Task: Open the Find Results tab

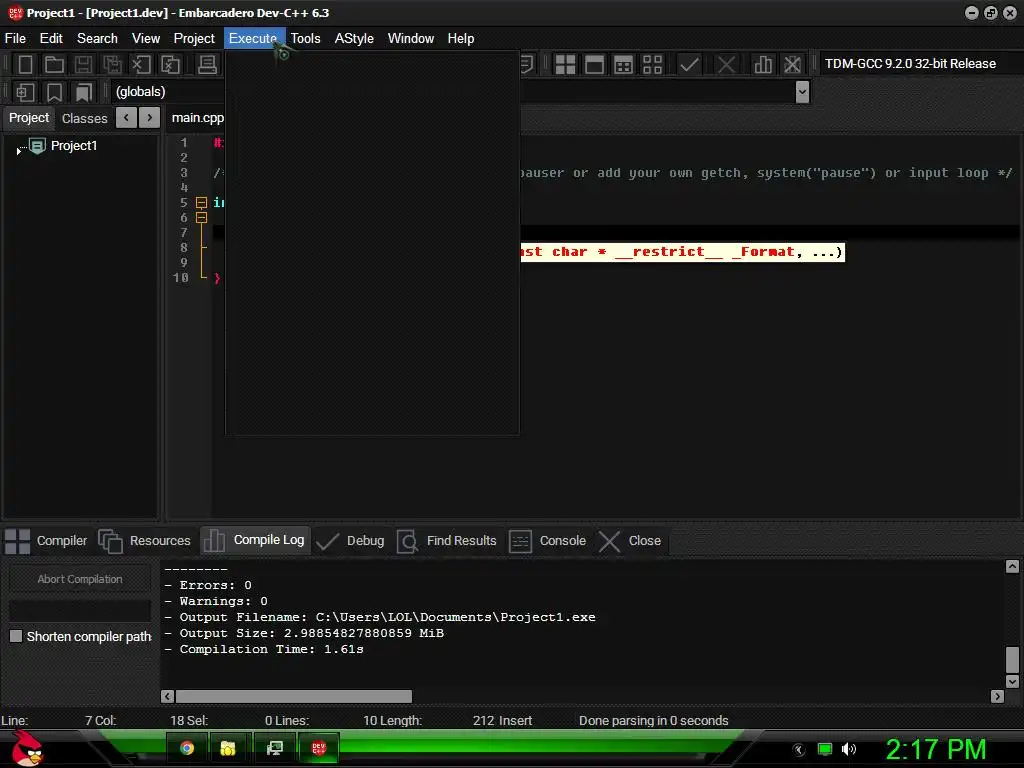Action: 447,541
